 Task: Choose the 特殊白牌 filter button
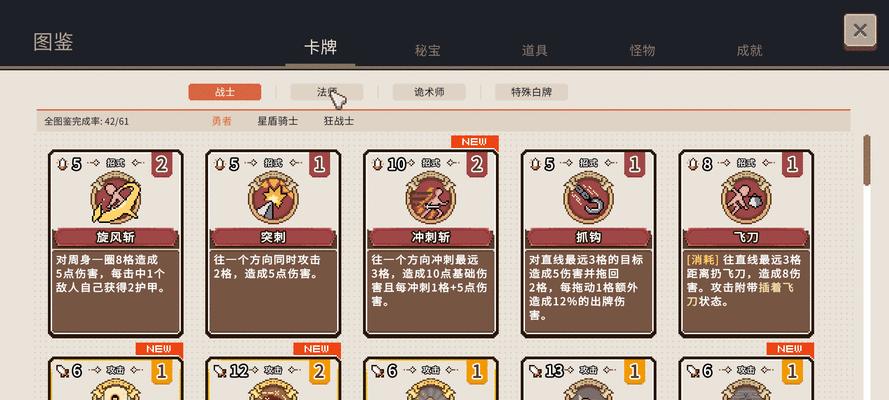[531, 92]
